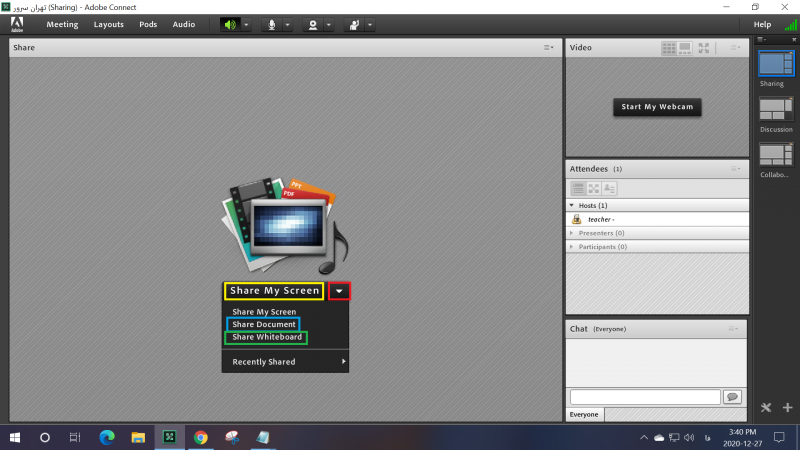Viewport: 800px width, 450px height.
Task: Click the raise hand status icon
Action: pyautogui.click(x=353, y=24)
